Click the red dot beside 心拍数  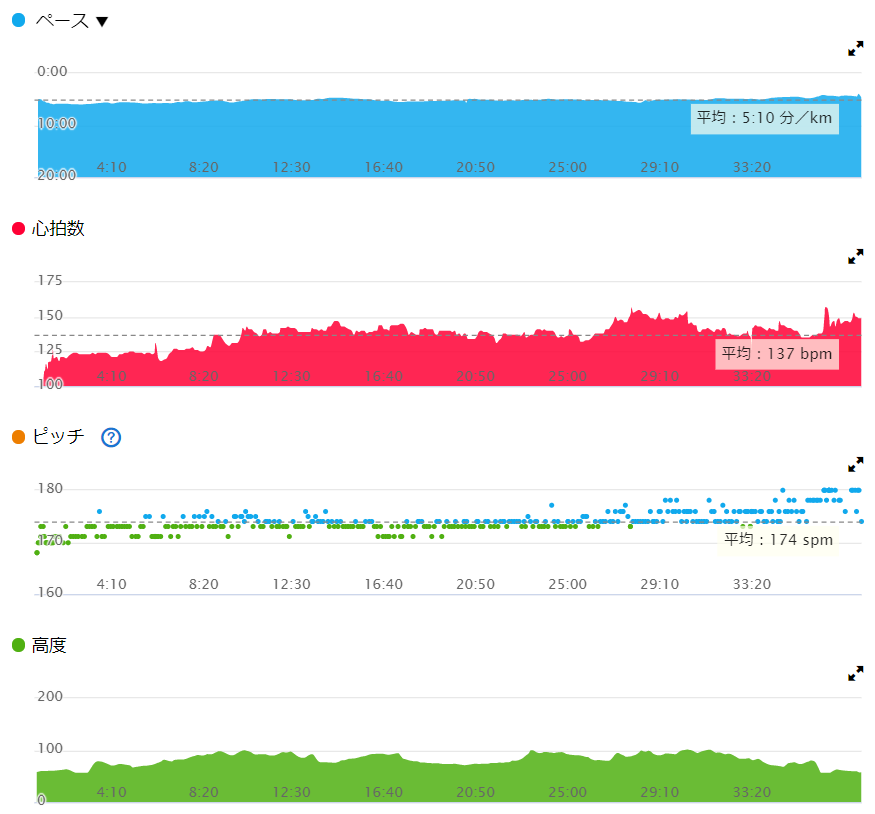pos(18,229)
